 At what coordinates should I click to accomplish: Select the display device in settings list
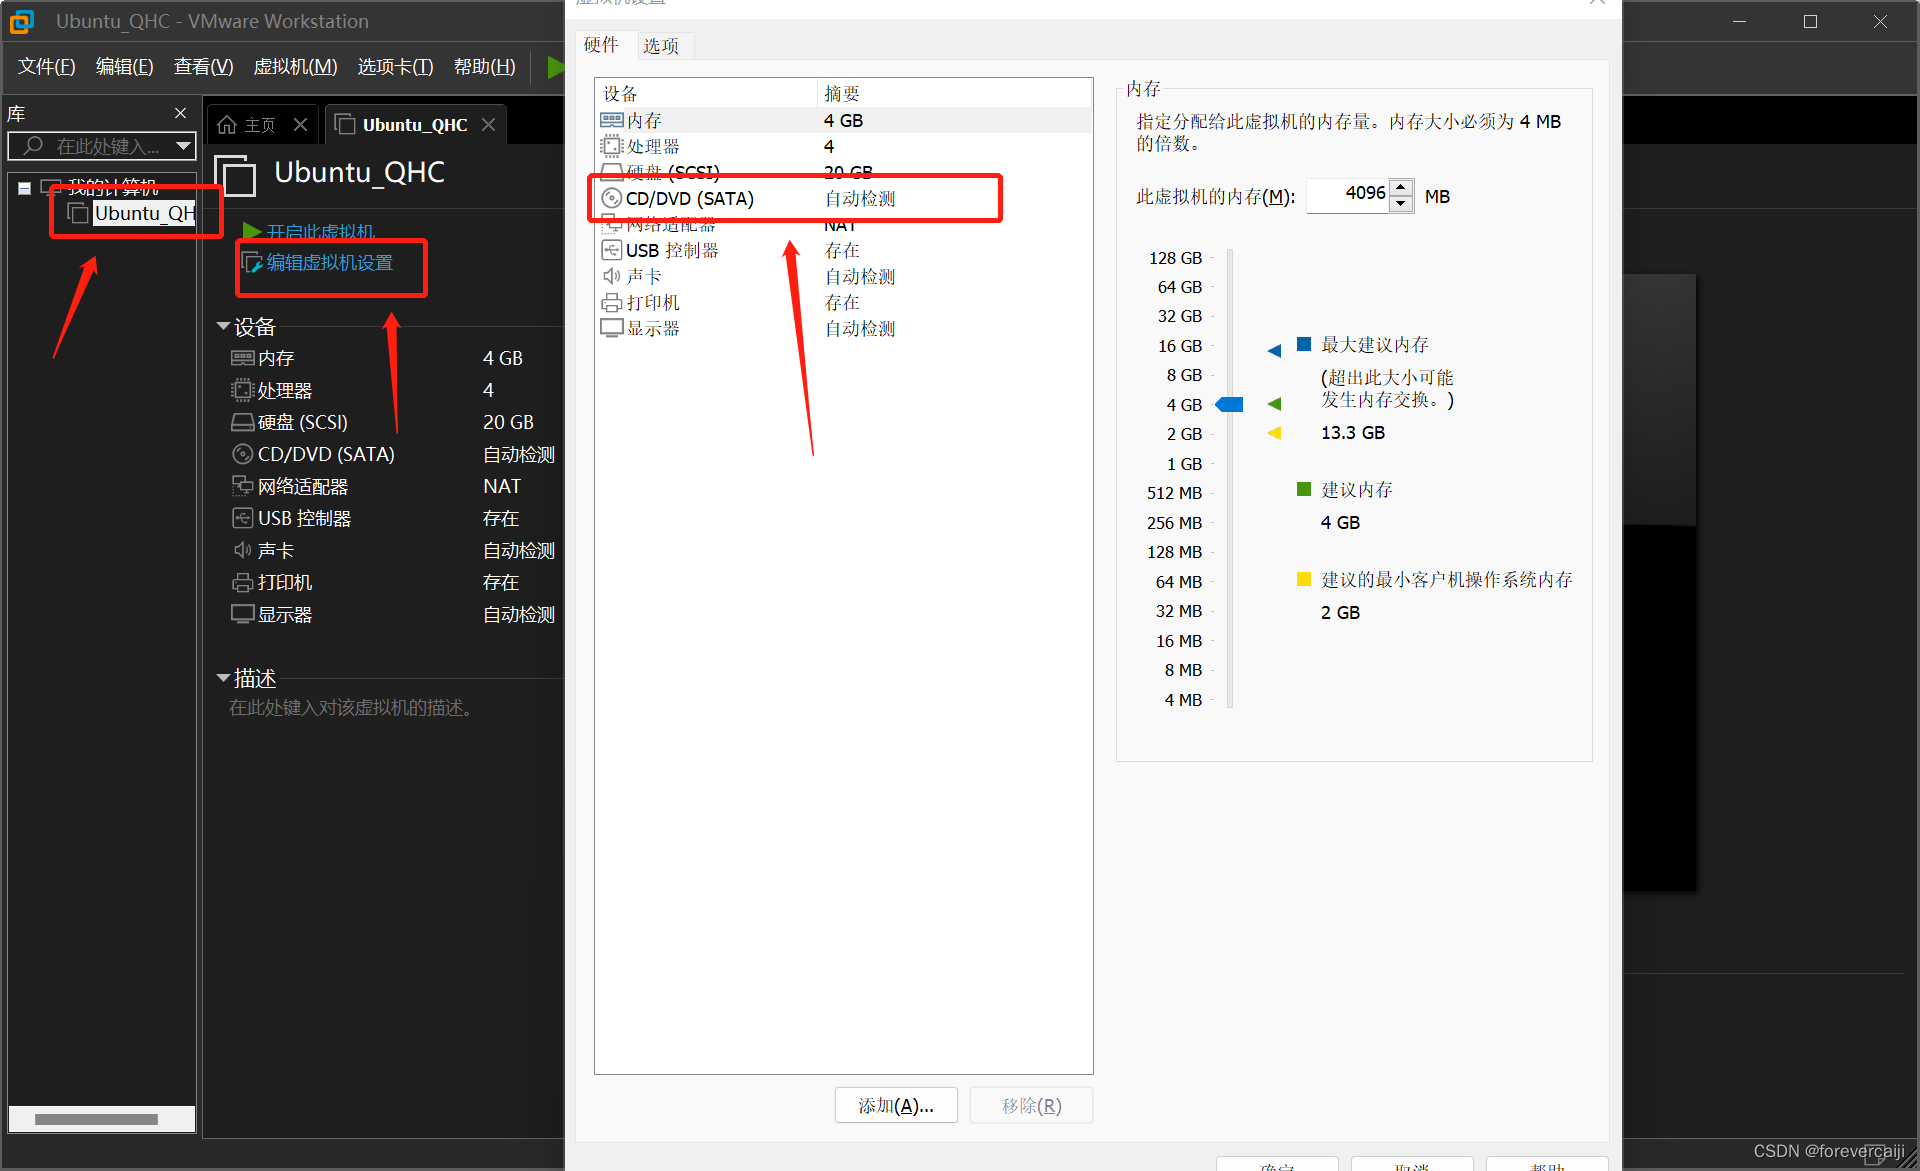(652, 329)
